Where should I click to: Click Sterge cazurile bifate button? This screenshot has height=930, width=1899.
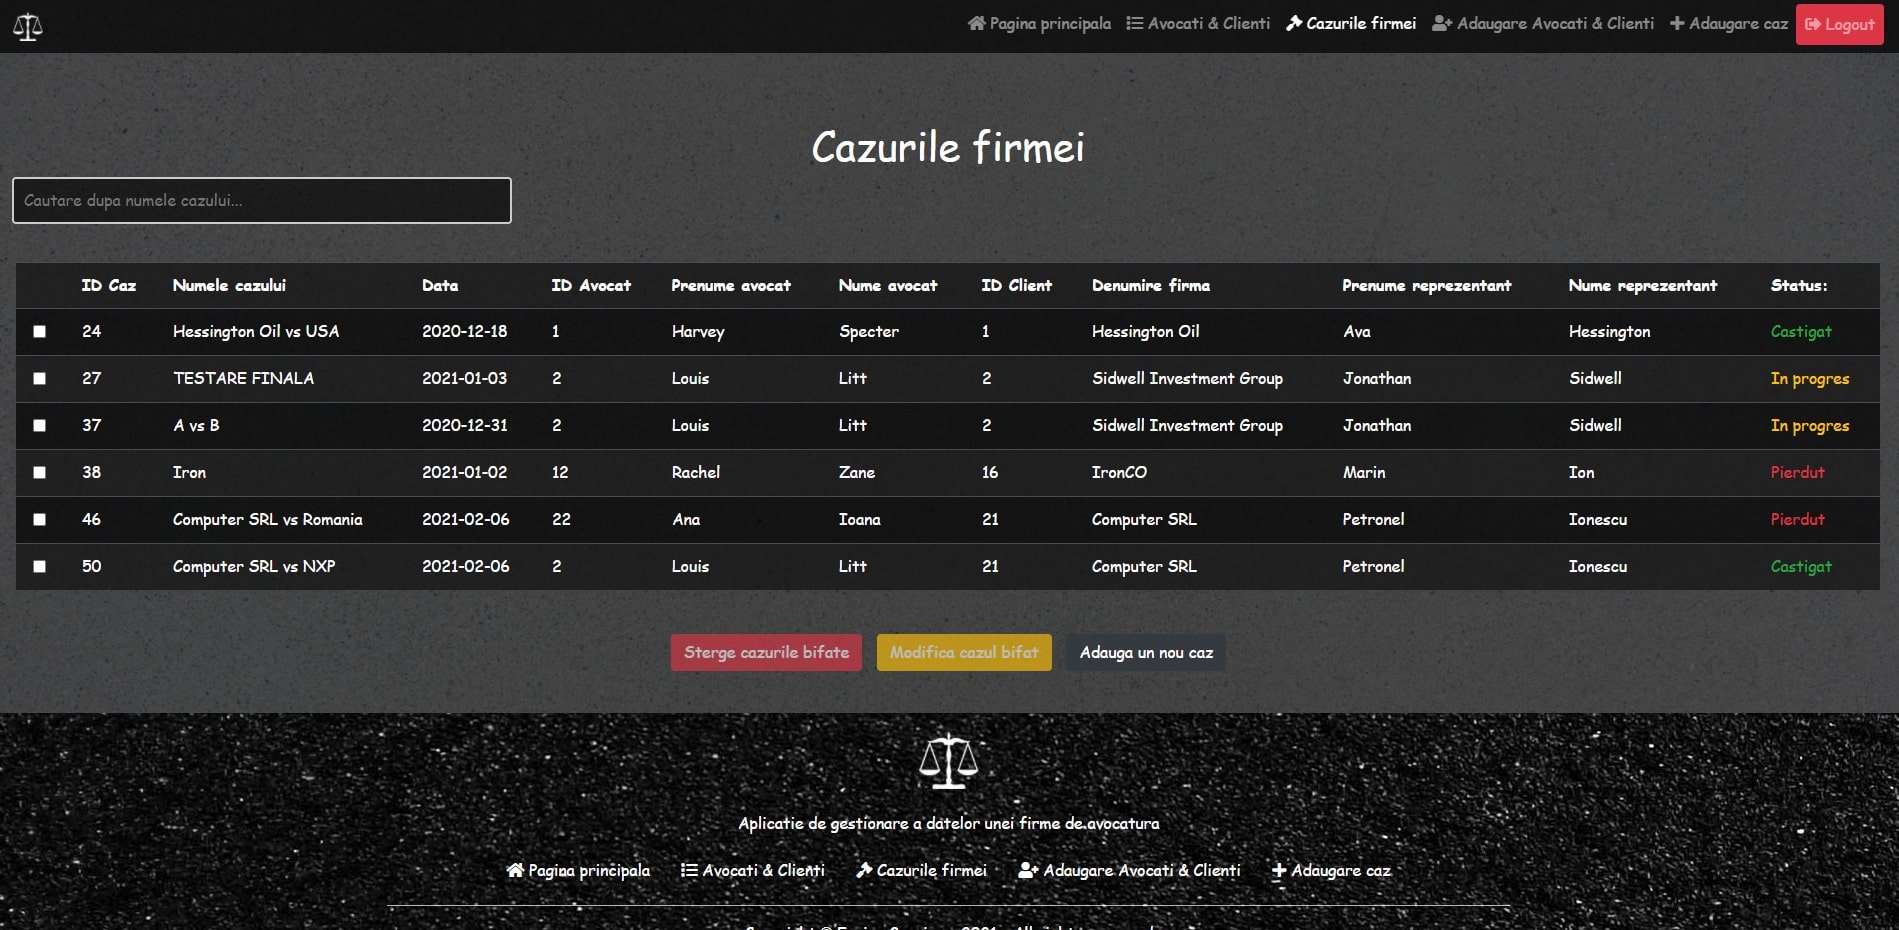click(x=766, y=652)
